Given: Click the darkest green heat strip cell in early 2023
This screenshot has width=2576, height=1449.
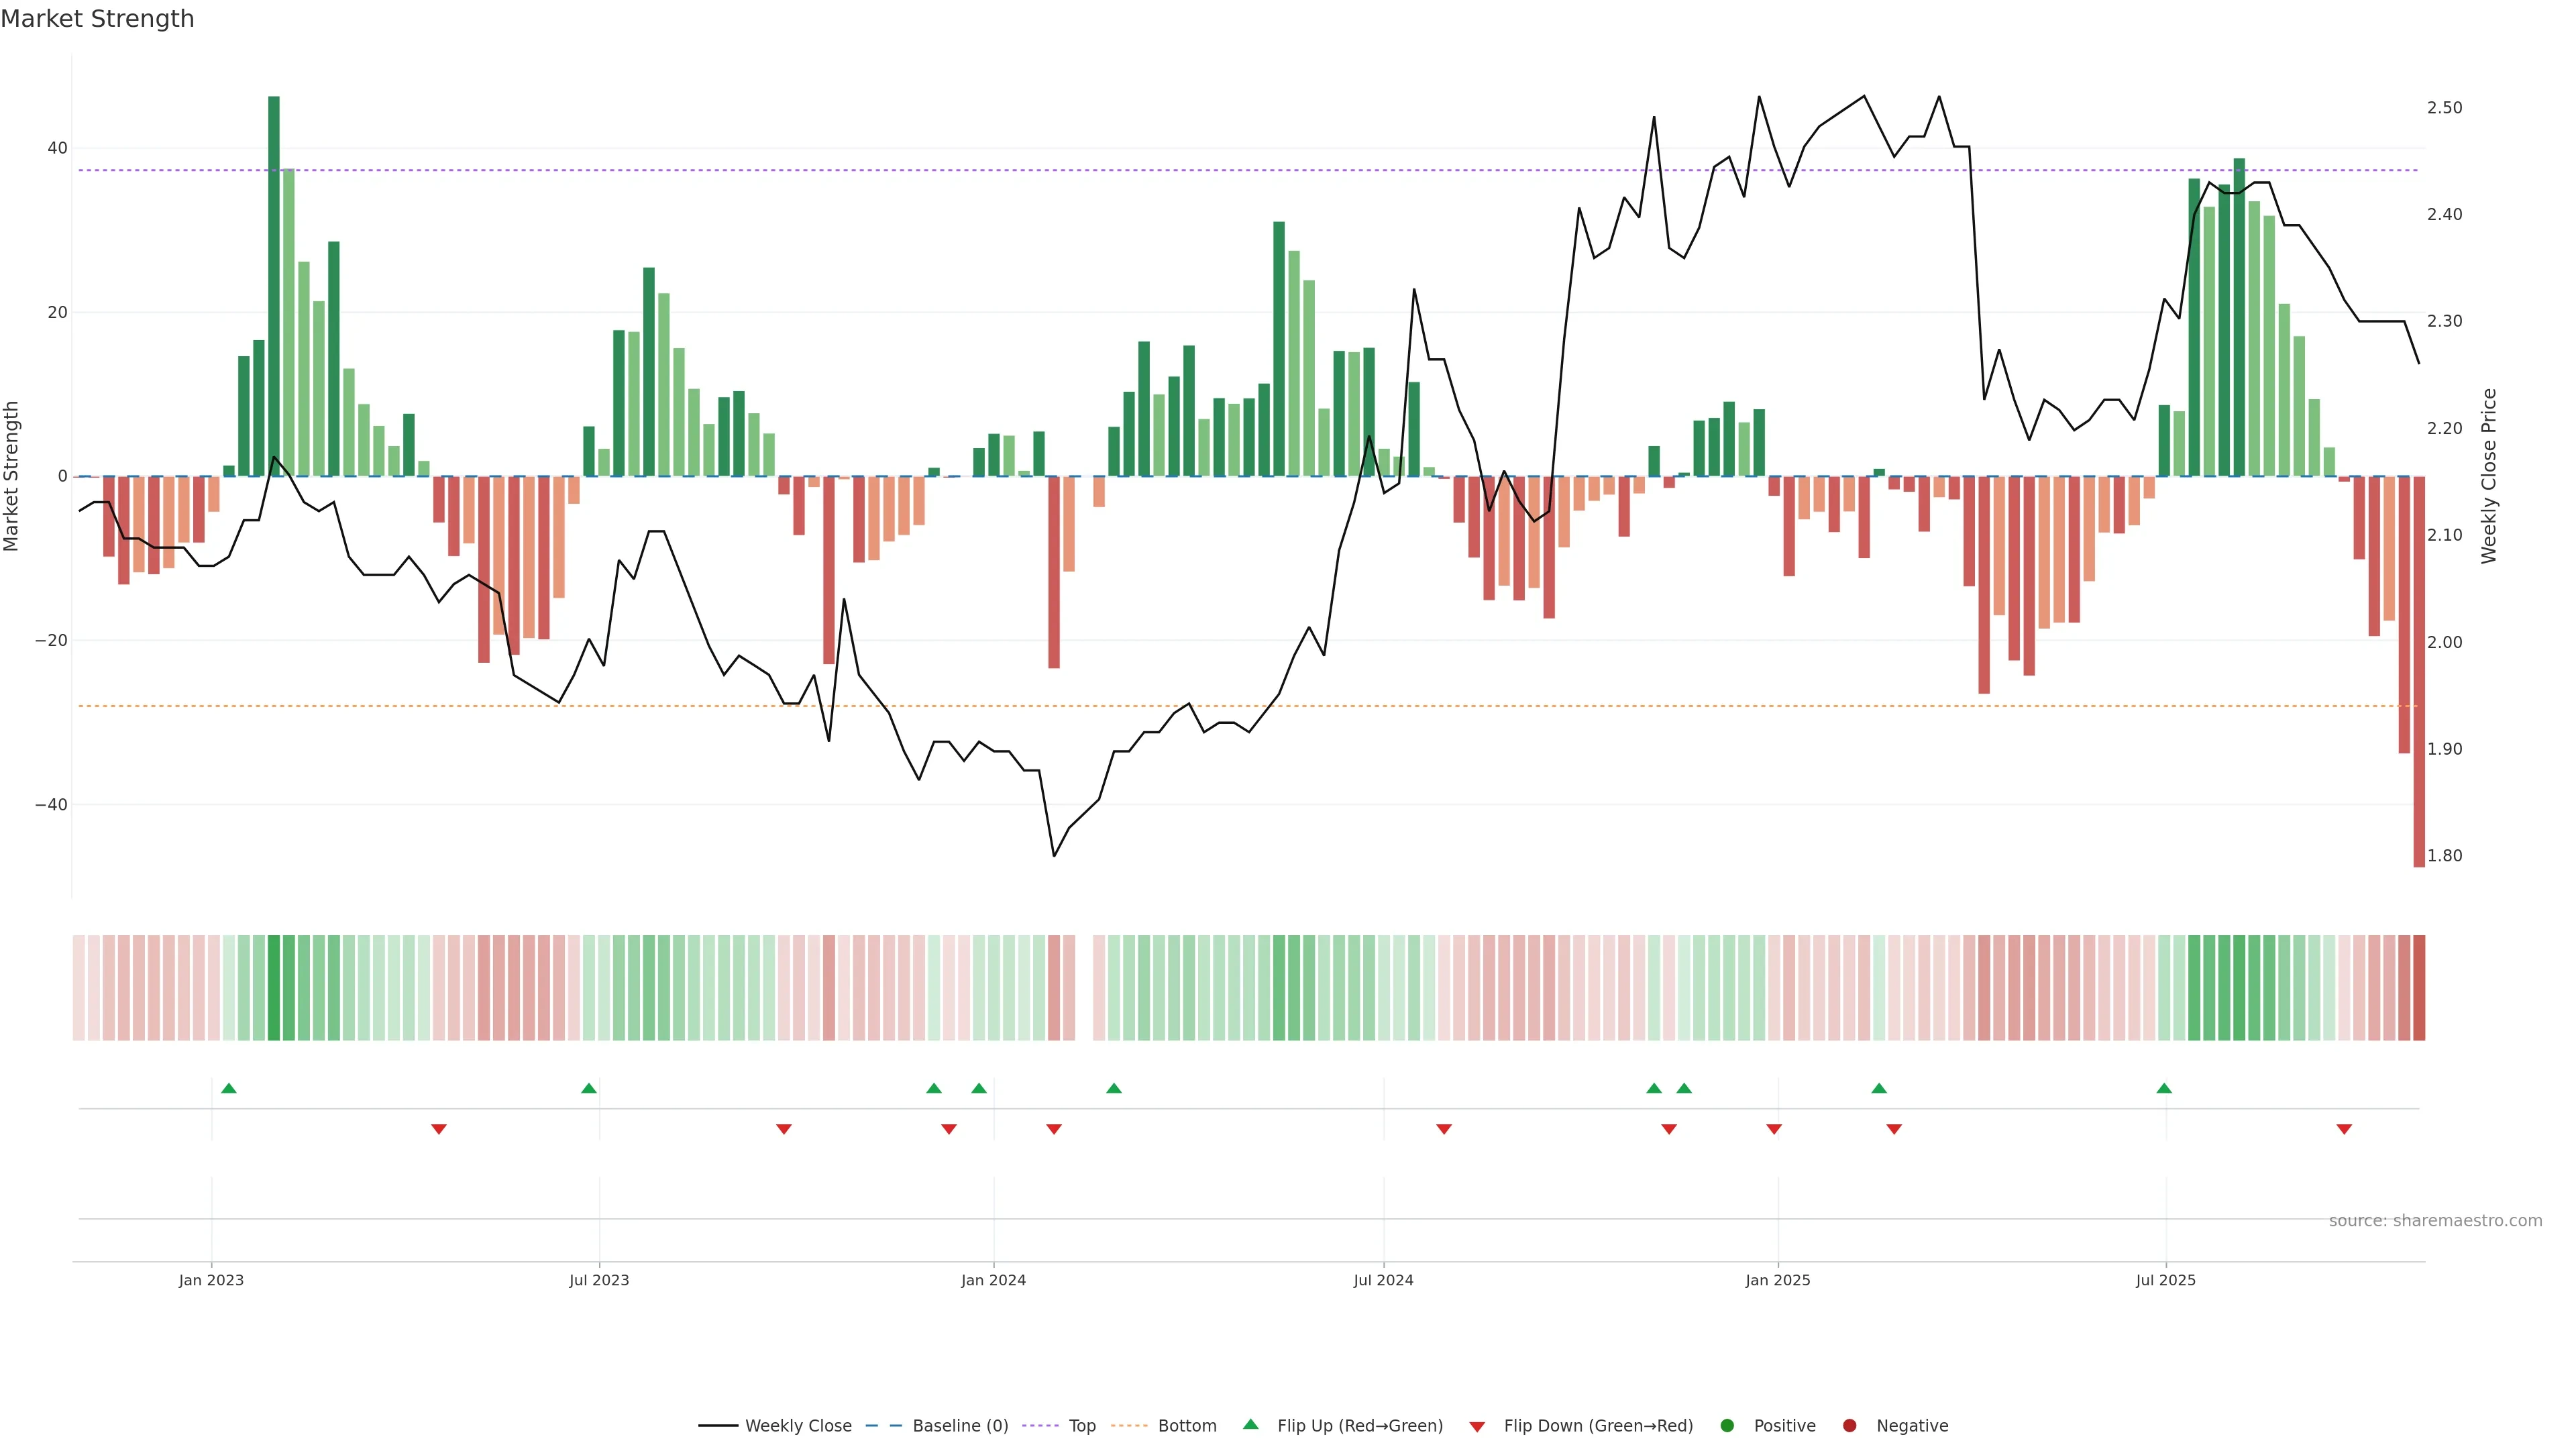Looking at the screenshot, I should pyautogui.click(x=274, y=987).
